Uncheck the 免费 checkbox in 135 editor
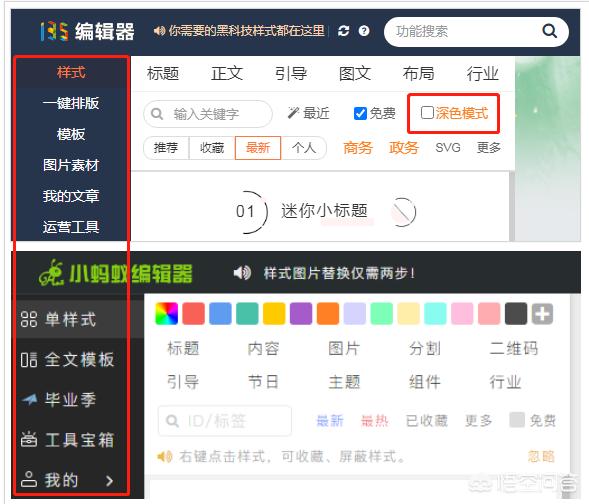Image resolution: width=589 pixels, height=504 pixels. tap(360, 113)
